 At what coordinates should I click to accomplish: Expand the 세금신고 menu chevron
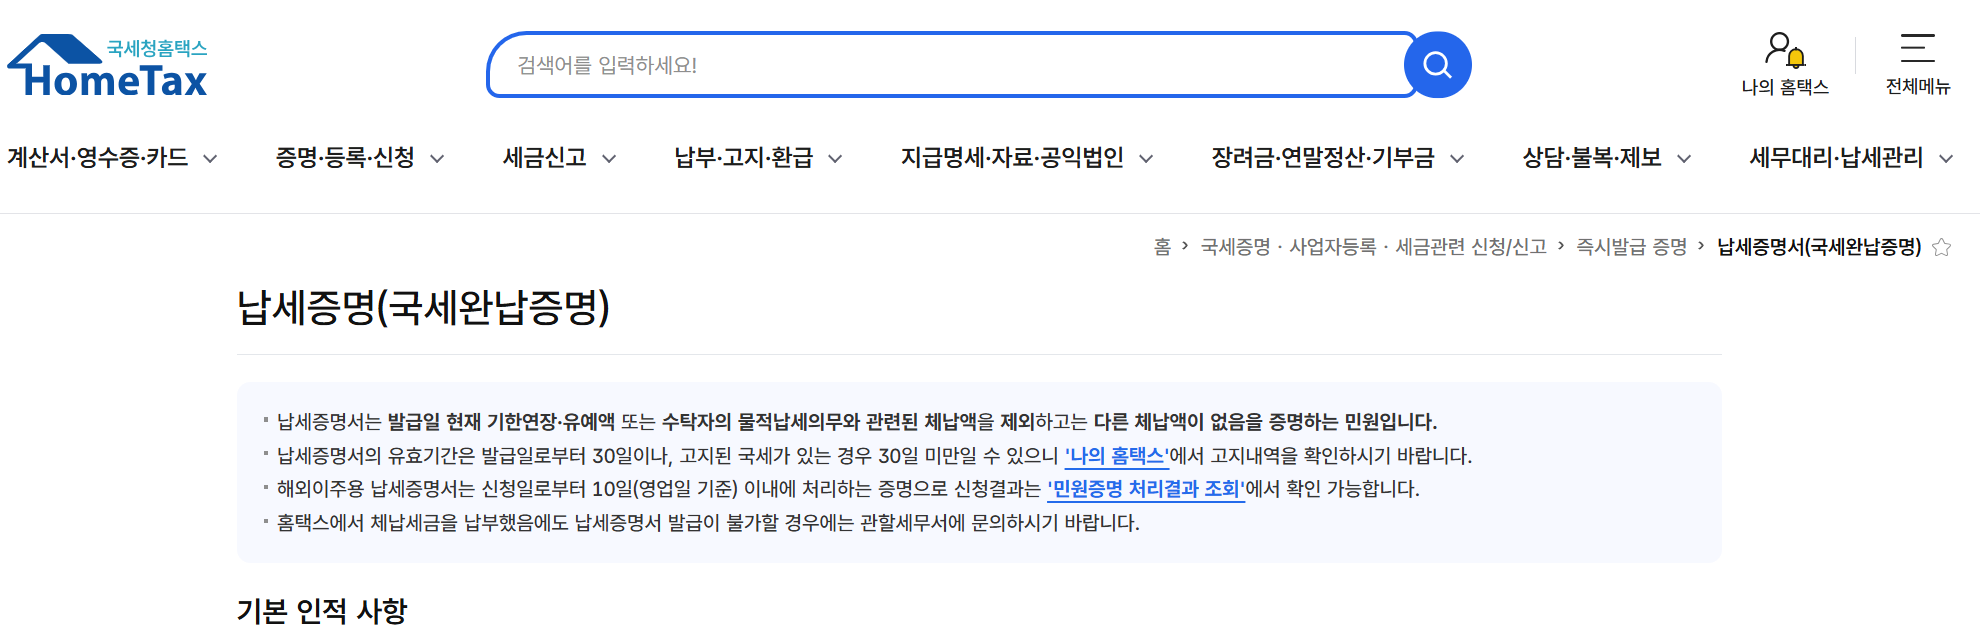pyautogui.click(x=610, y=158)
